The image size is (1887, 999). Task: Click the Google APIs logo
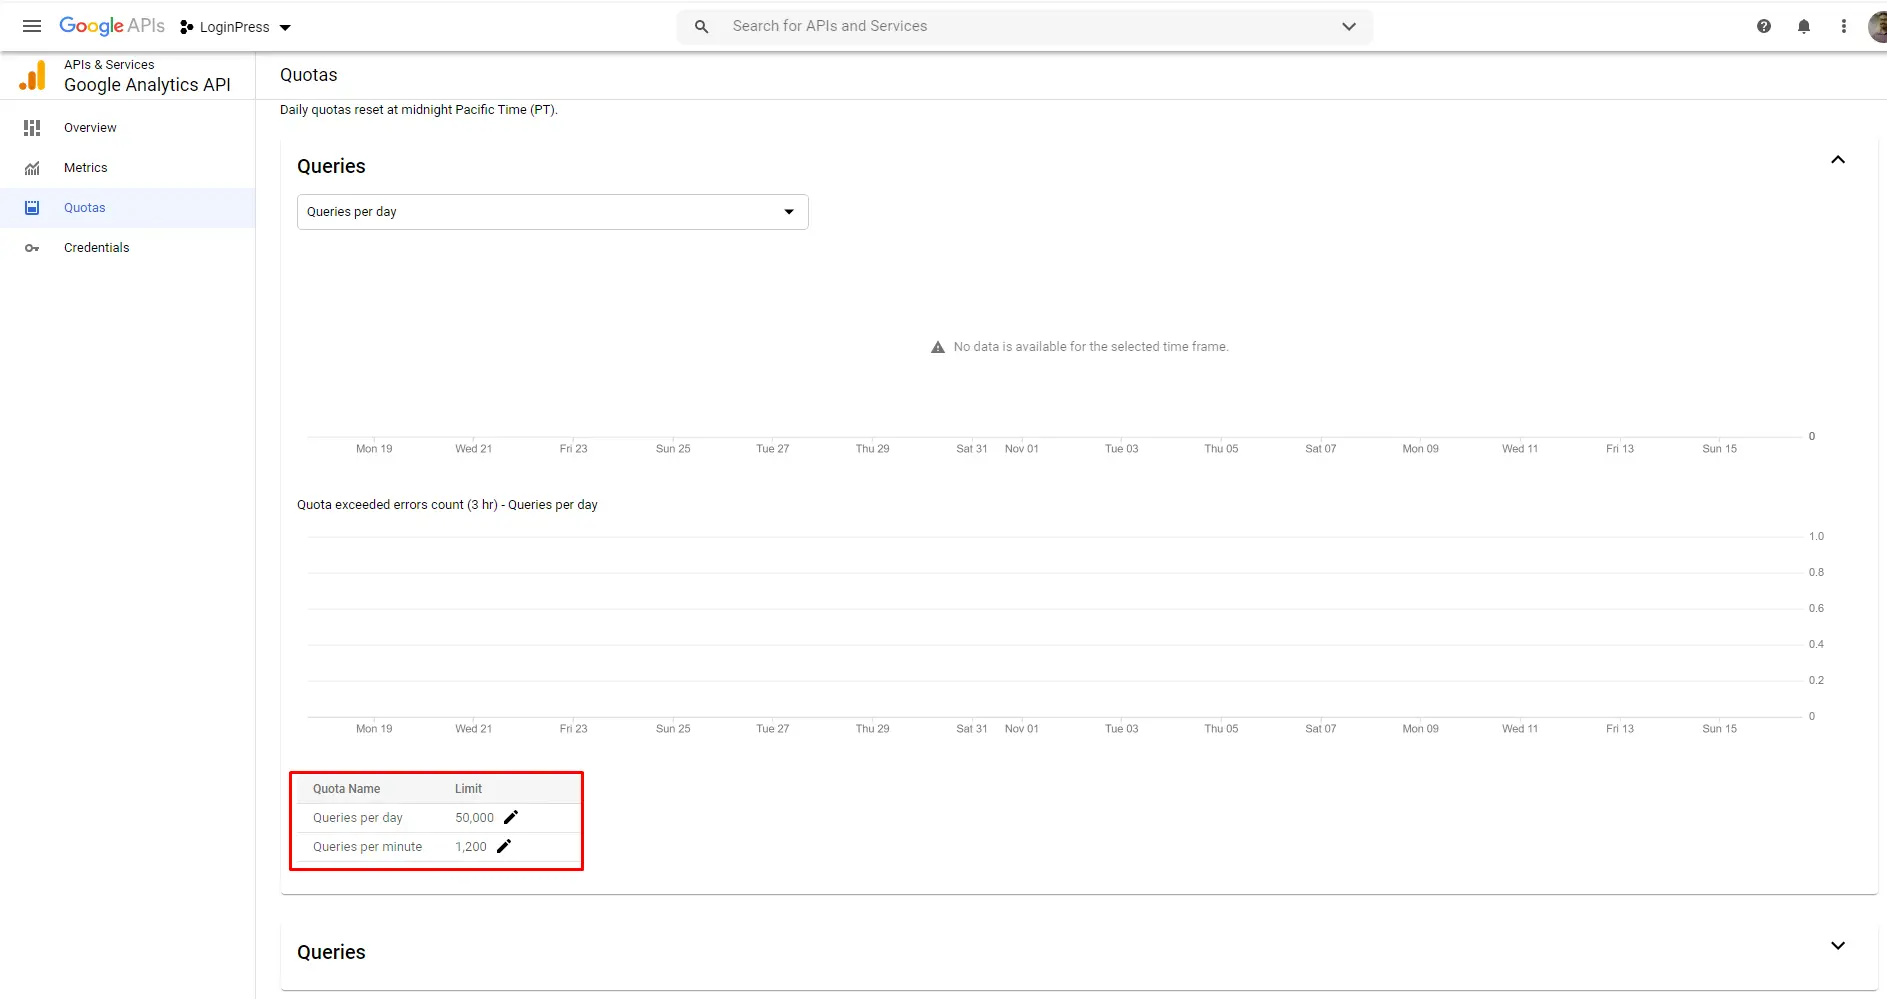111,26
